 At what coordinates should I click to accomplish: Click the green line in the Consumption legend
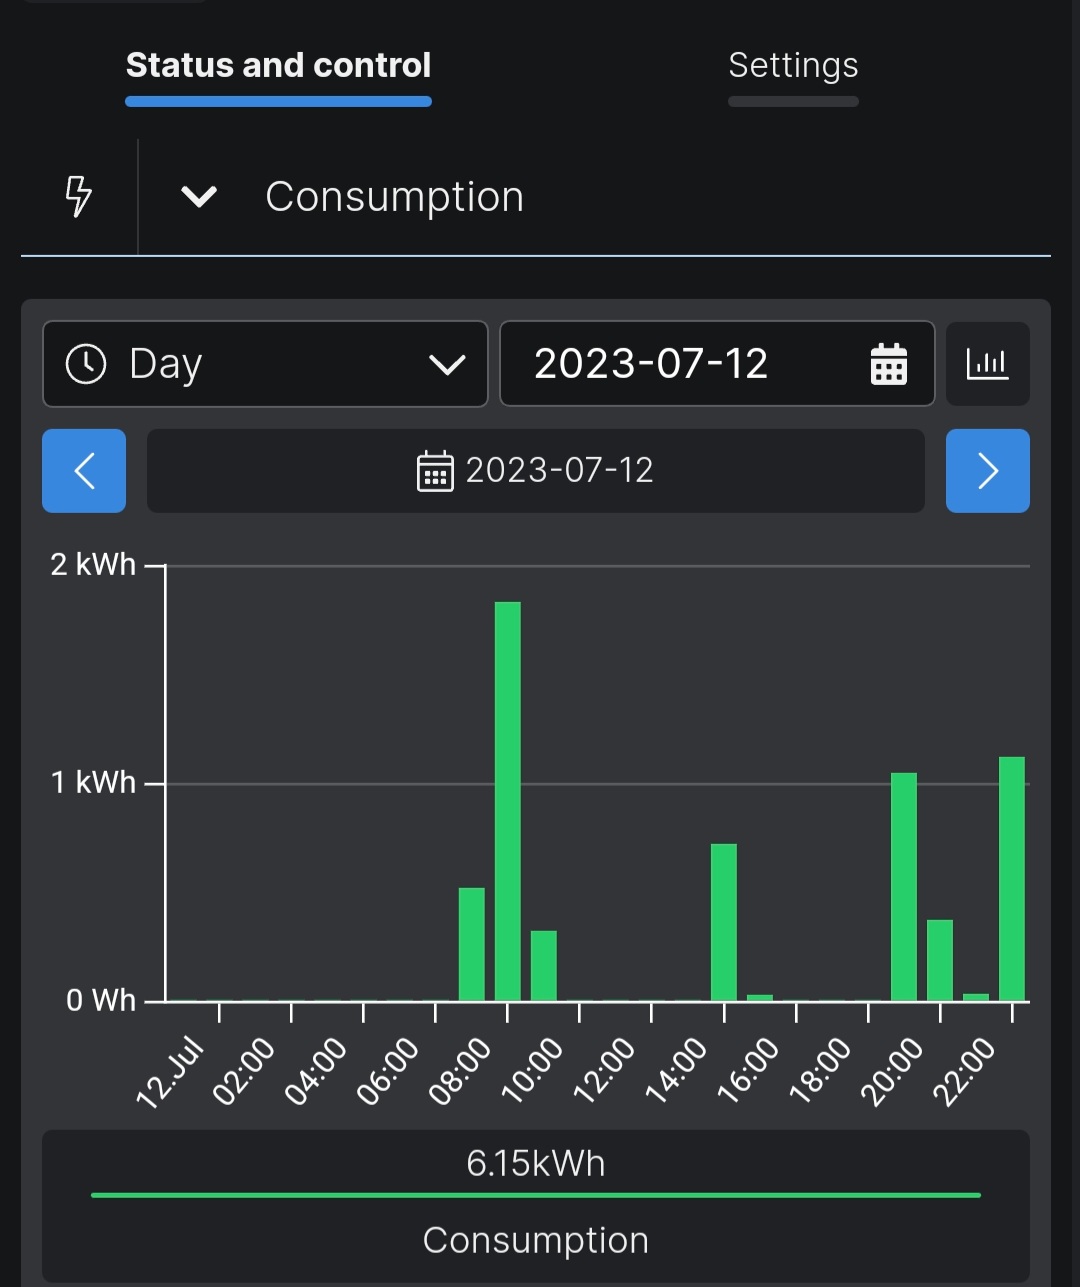click(535, 1195)
